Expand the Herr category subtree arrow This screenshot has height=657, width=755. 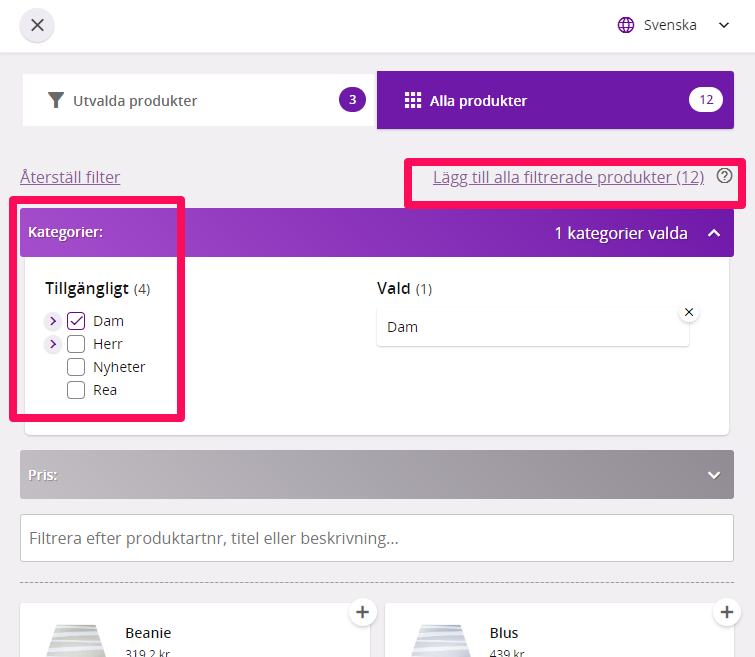(54, 344)
